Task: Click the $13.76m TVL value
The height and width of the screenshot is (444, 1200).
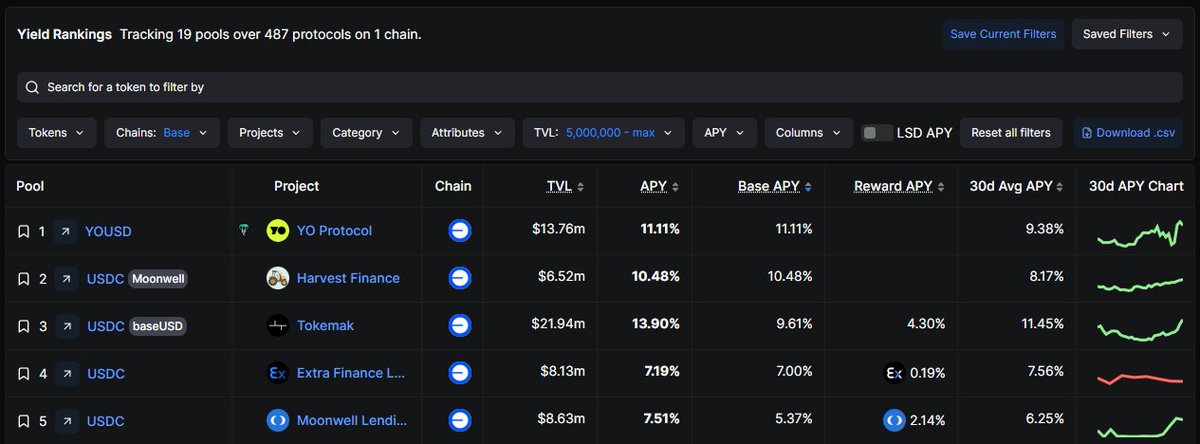Action: [558, 229]
